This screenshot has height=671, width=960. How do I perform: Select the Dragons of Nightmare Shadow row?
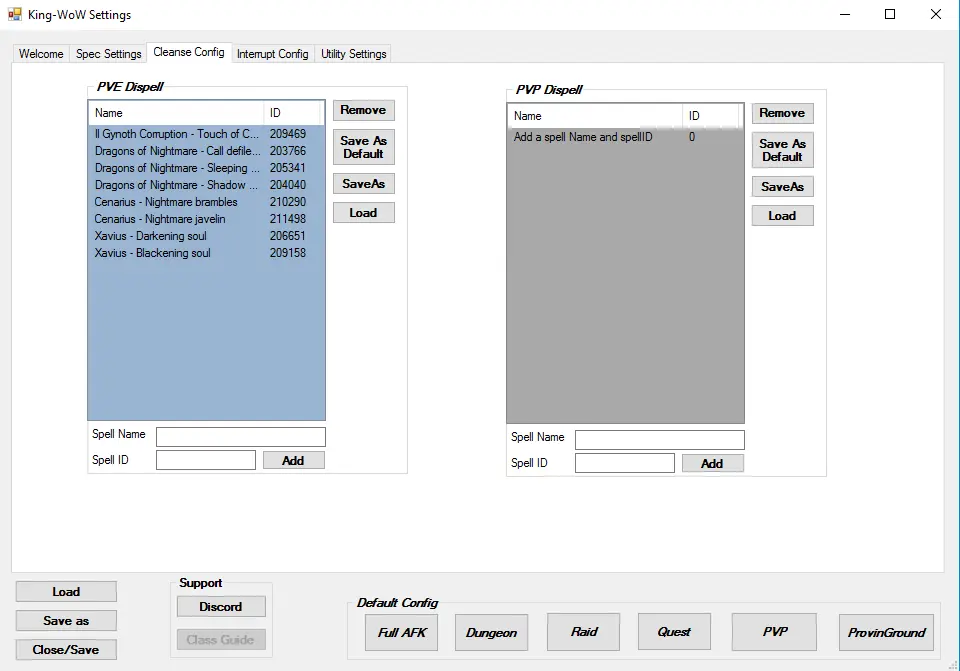[206, 185]
